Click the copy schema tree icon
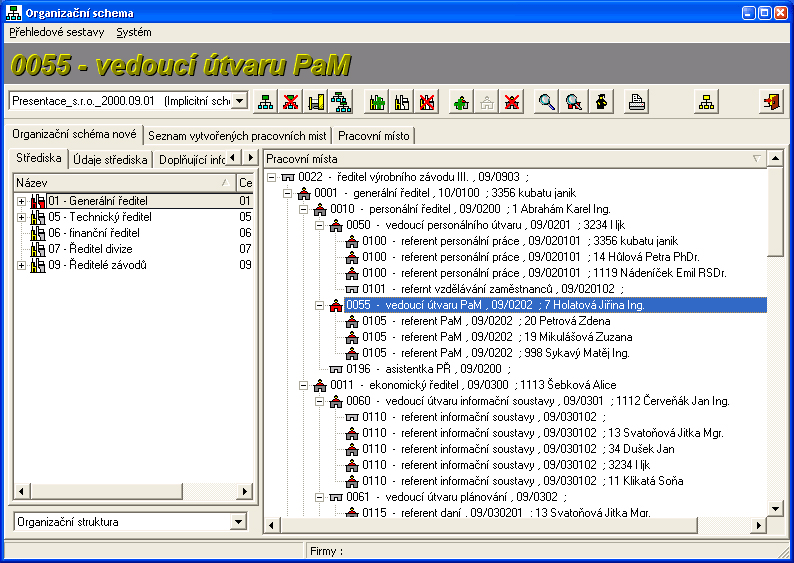The height and width of the screenshot is (563, 794). [x=341, y=102]
